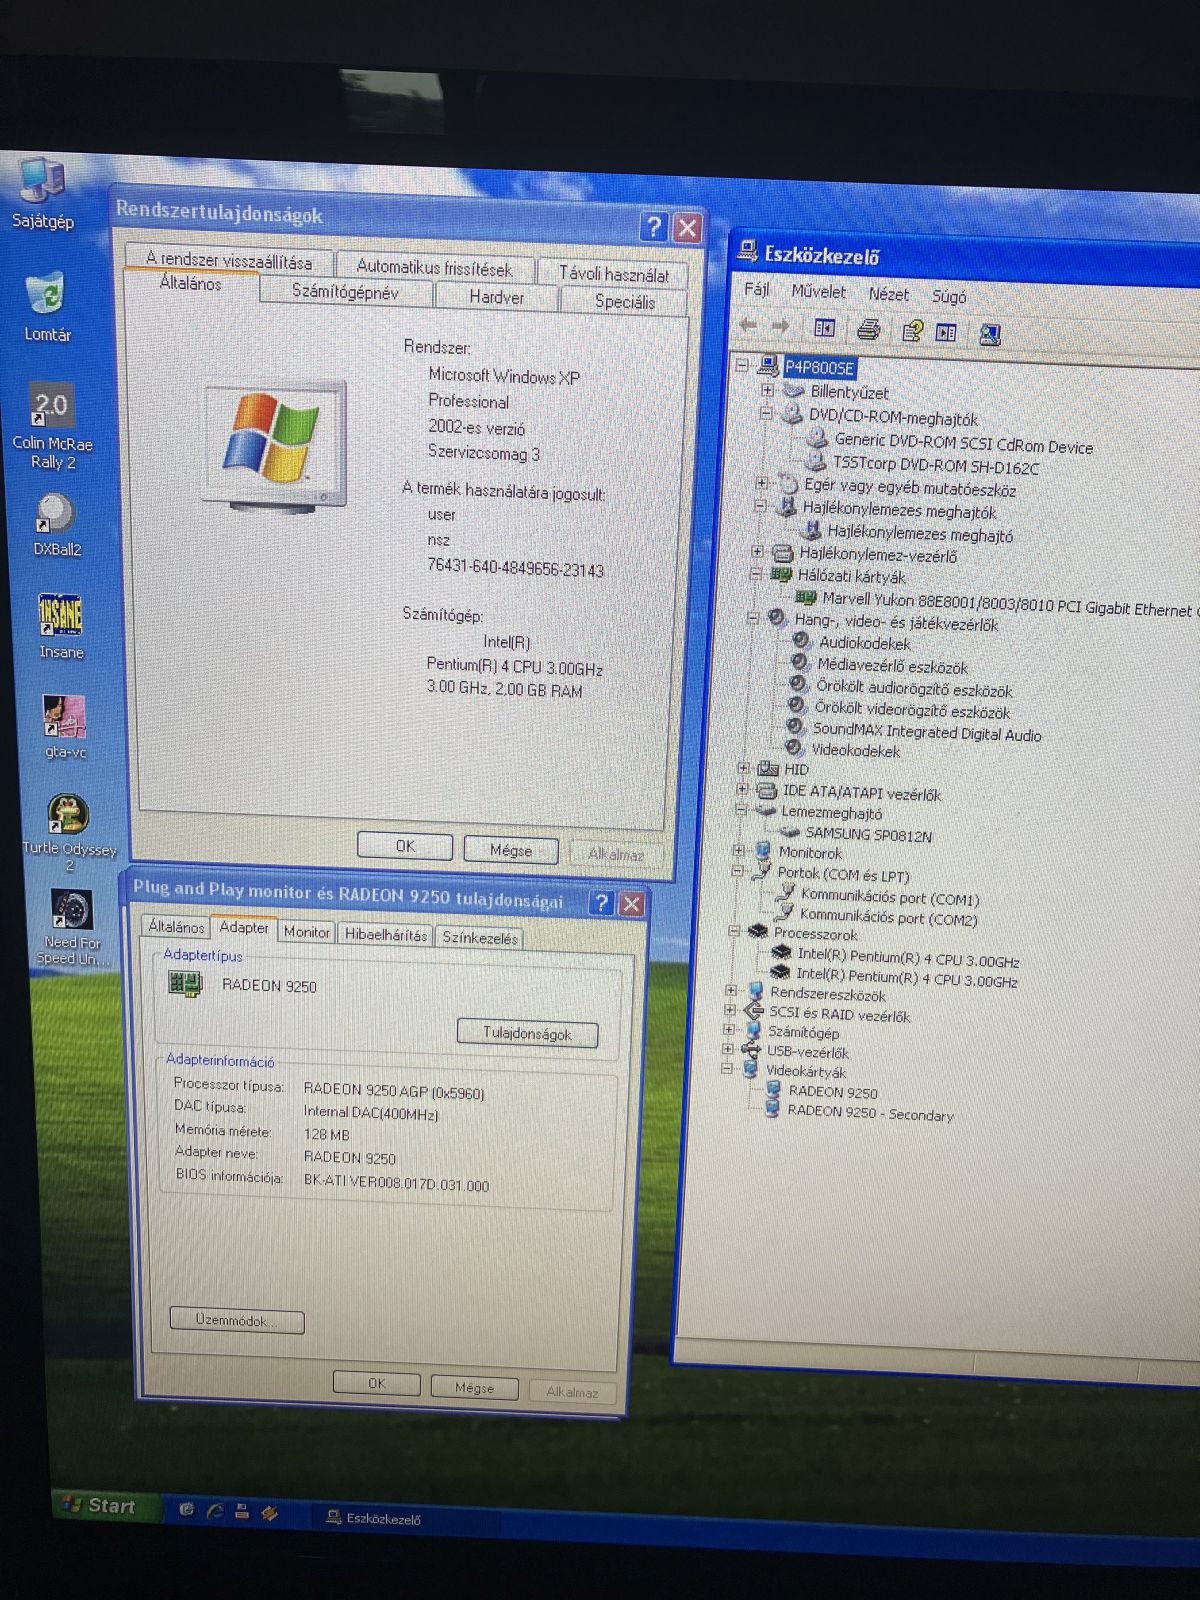Select SoundMAX Integrated Digital Audio device
The height and width of the screenshot is (1600, 1200).
[x=926, y=732]
